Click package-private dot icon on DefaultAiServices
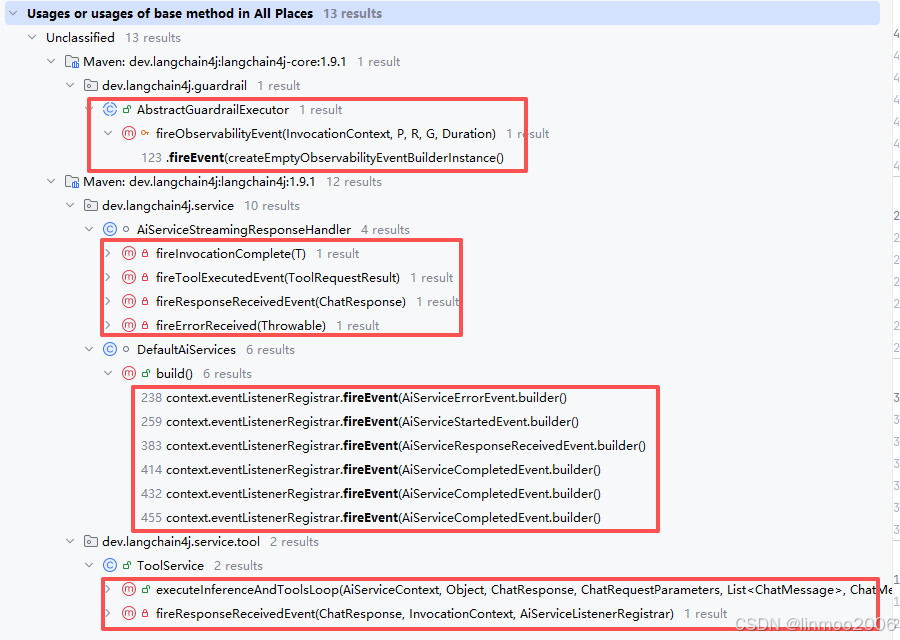 126,350
